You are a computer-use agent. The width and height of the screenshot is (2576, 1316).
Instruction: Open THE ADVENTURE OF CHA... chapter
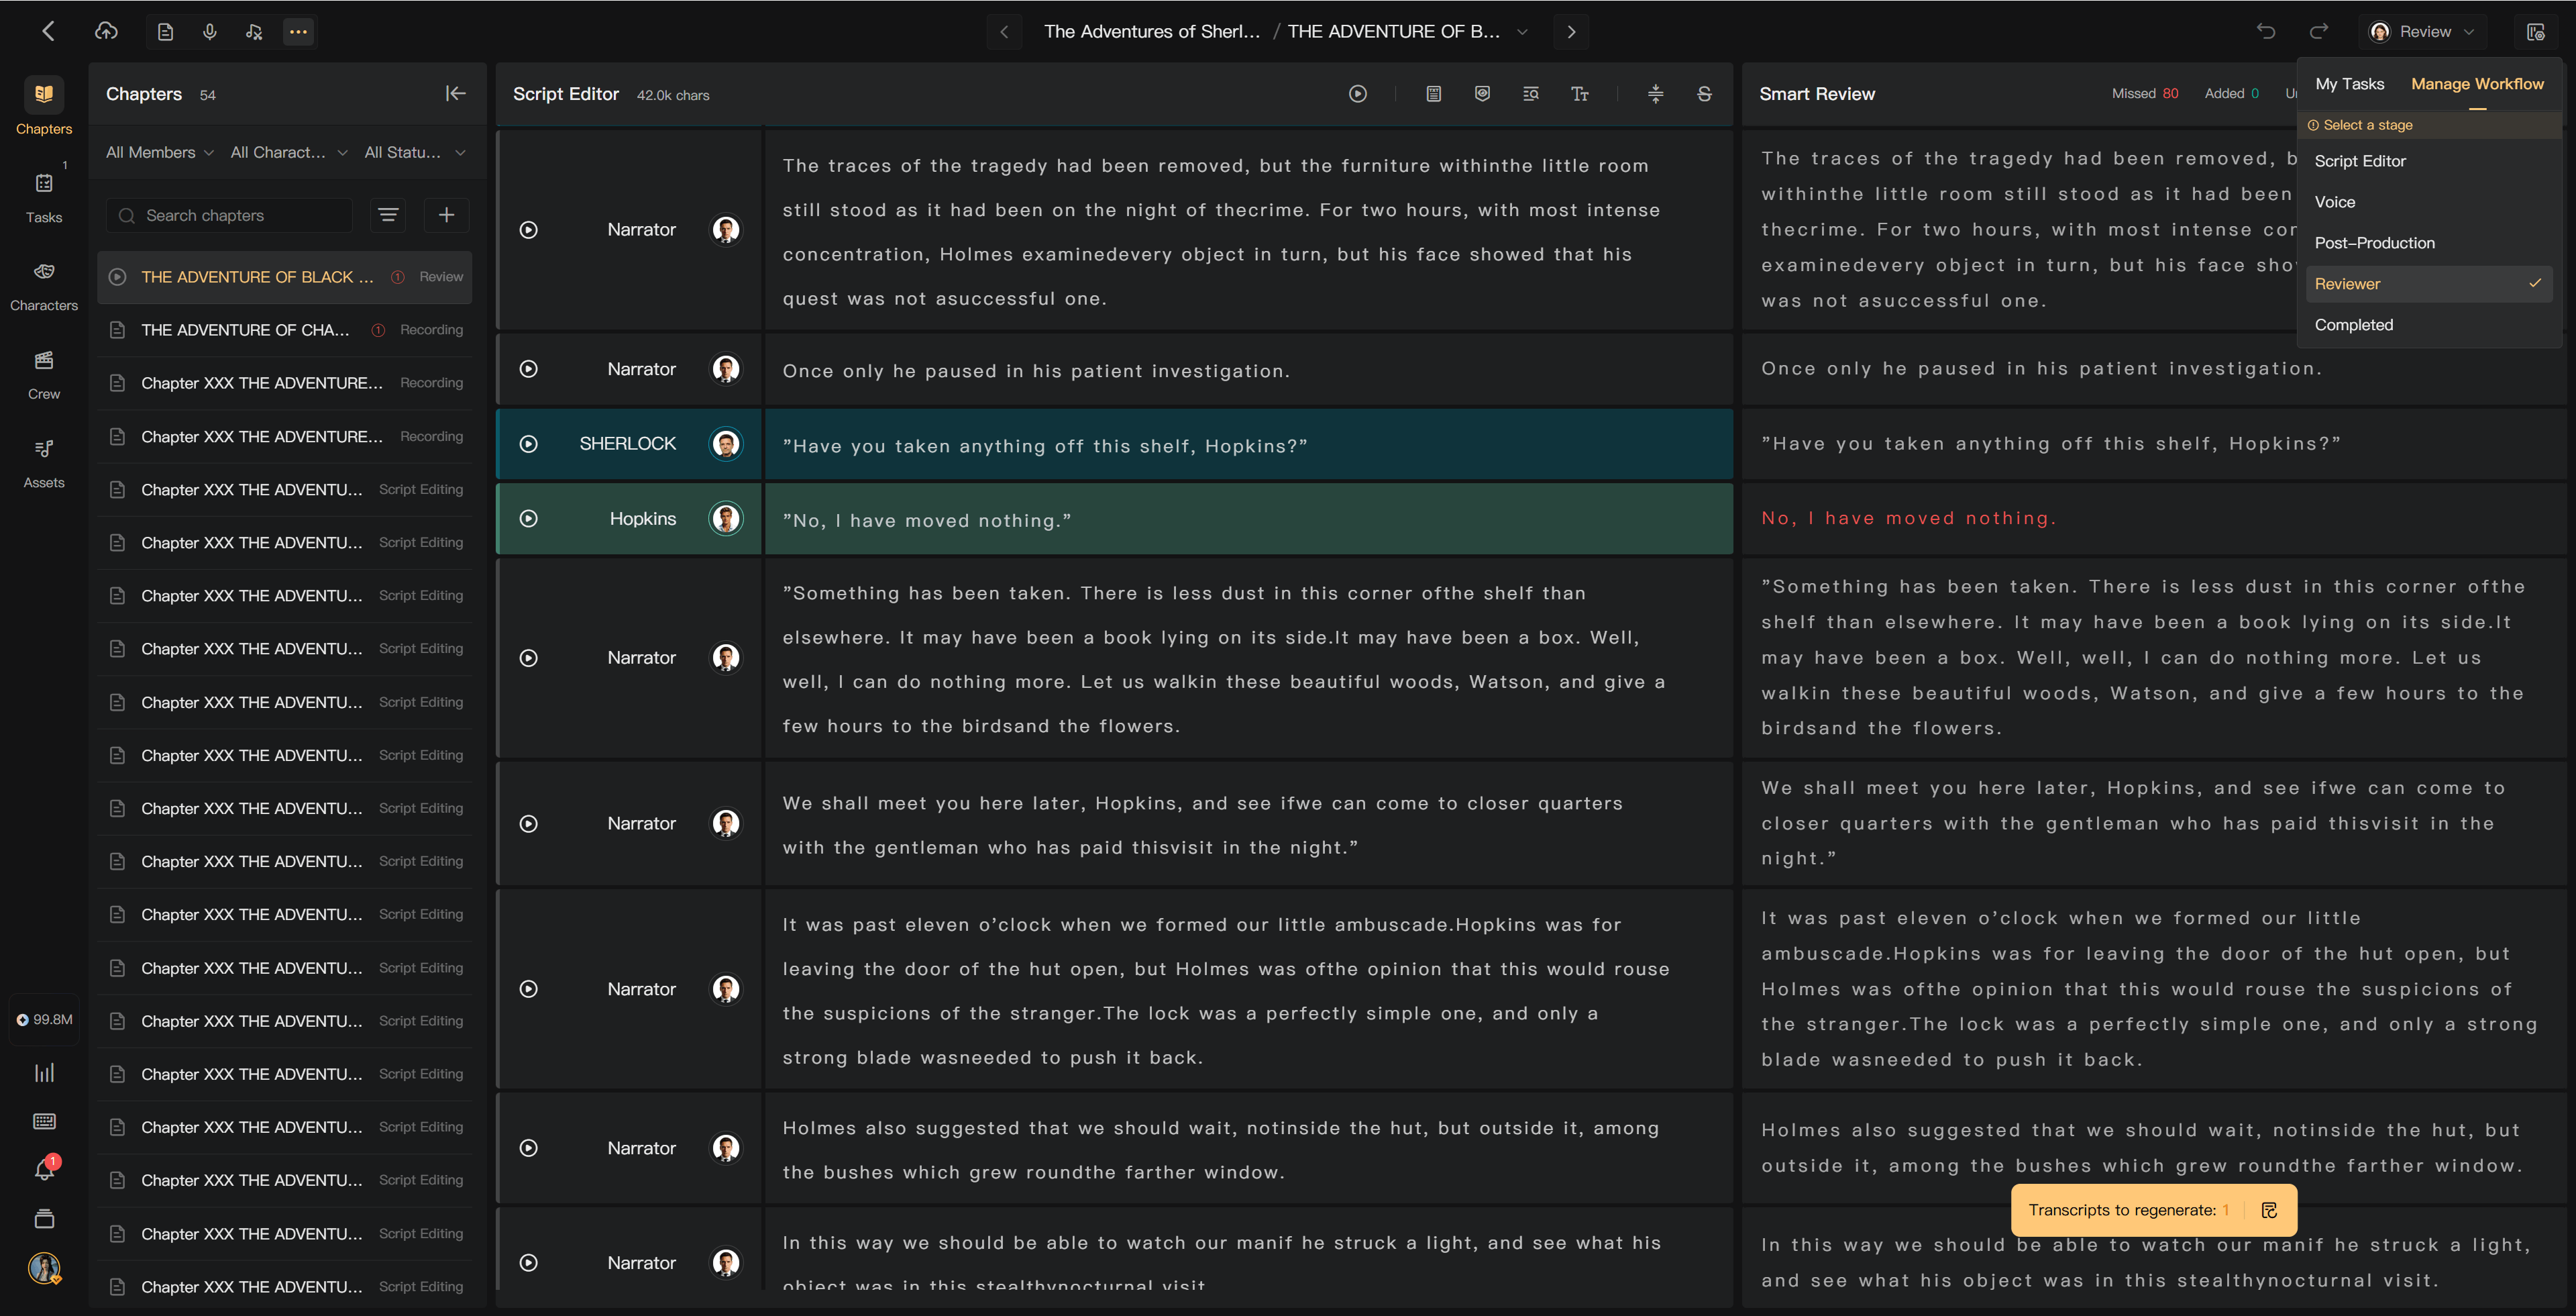point(285,330)
